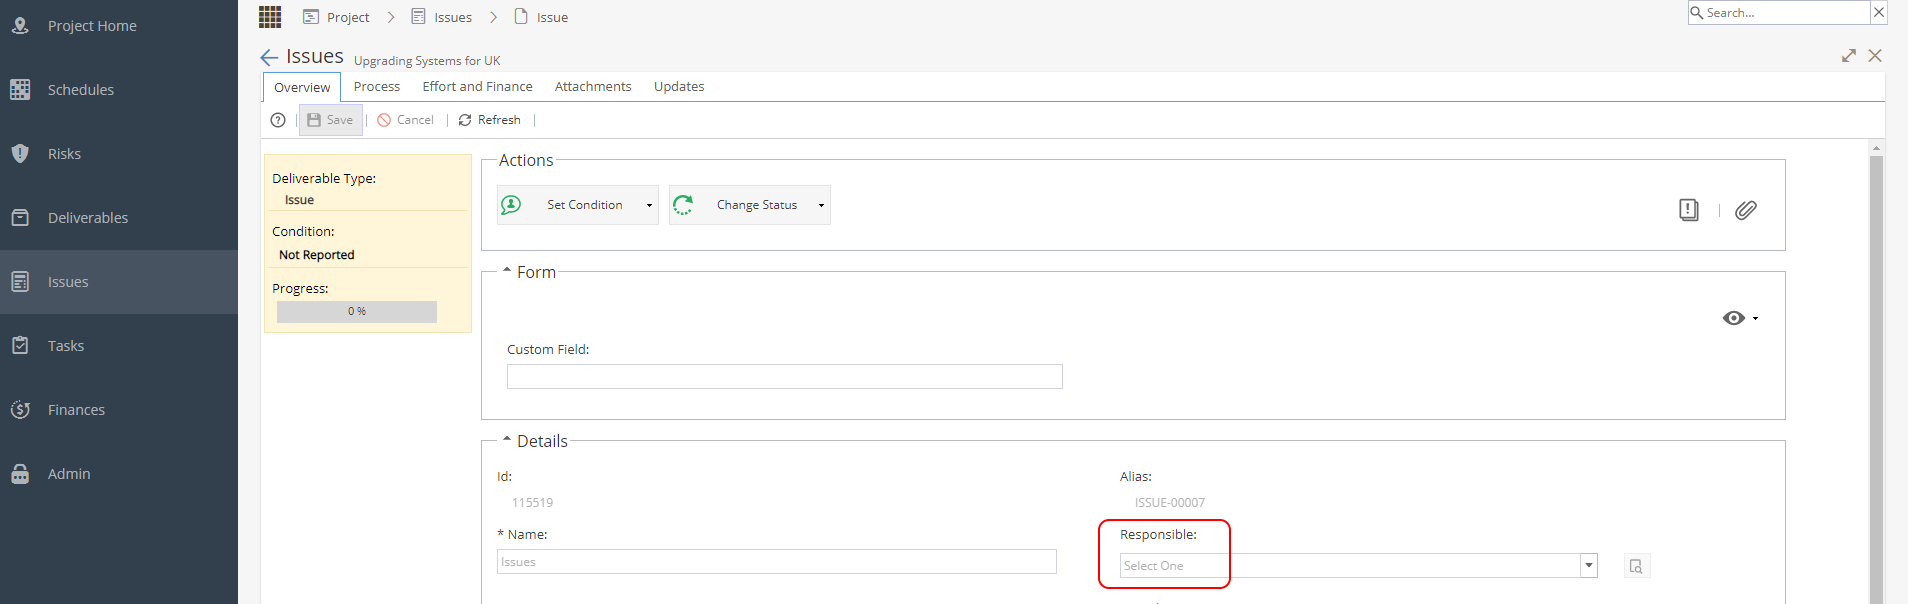Click the Refresh button
Screen dimensions: 1908x604
tap(490, 120)
